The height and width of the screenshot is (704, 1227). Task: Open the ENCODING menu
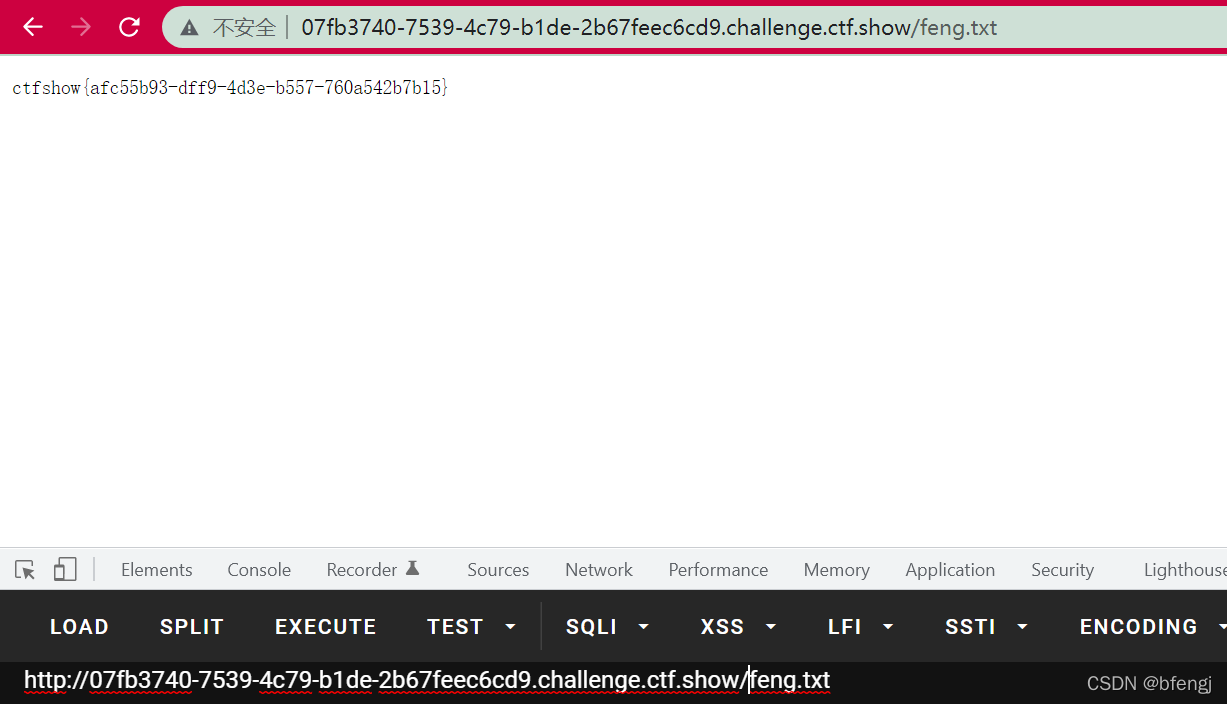pos(1139,627)
